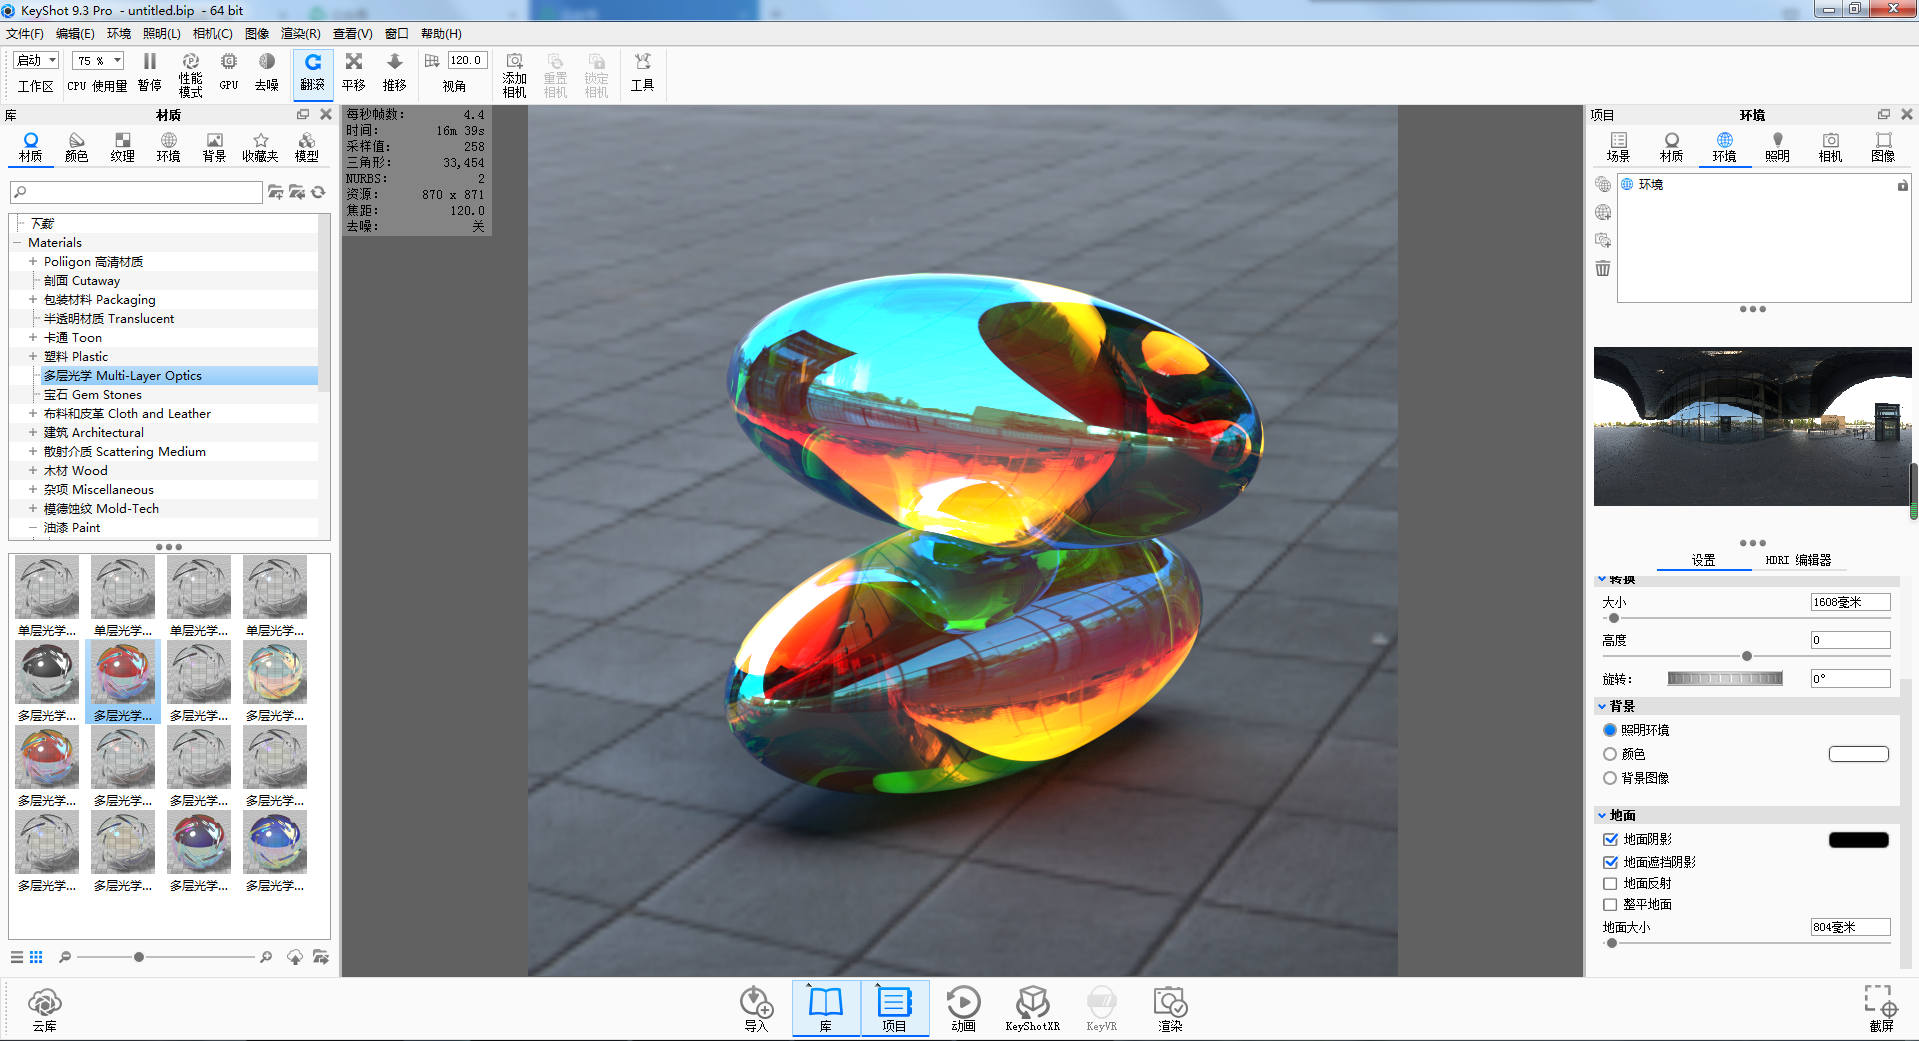Switch library view to list icon
The width and height of the screenshot is (1919, 1041).
(x=17, y=957)
